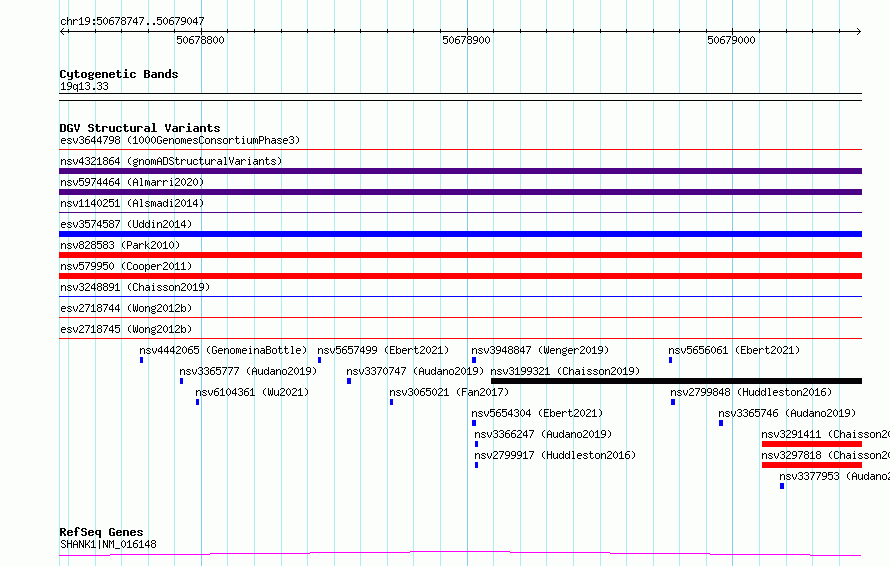The width and height of the screenshot is (890, 566).
Task: Open nsv2799917 (Huddleston2016) label
Action: [555, 455]
